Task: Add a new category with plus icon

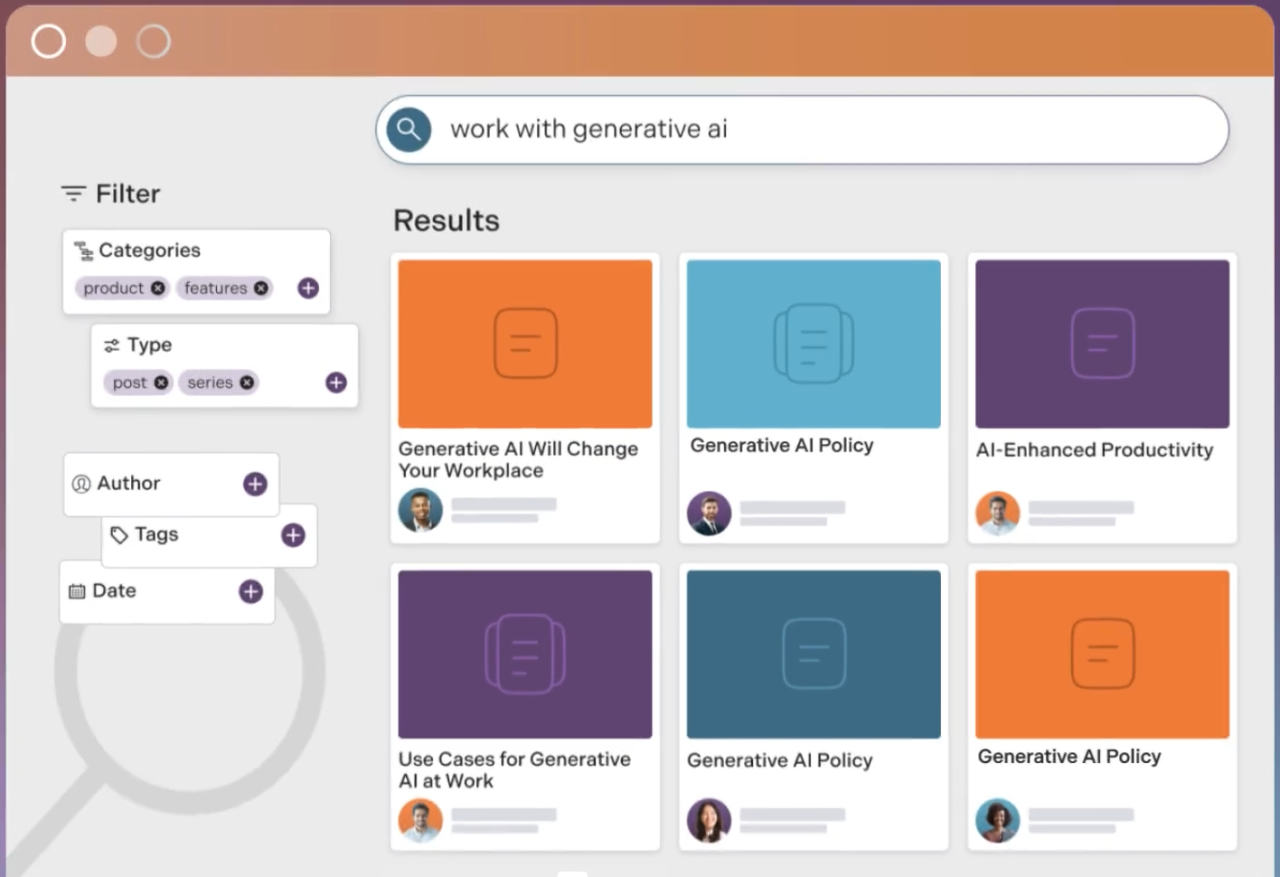Action: 308,288
